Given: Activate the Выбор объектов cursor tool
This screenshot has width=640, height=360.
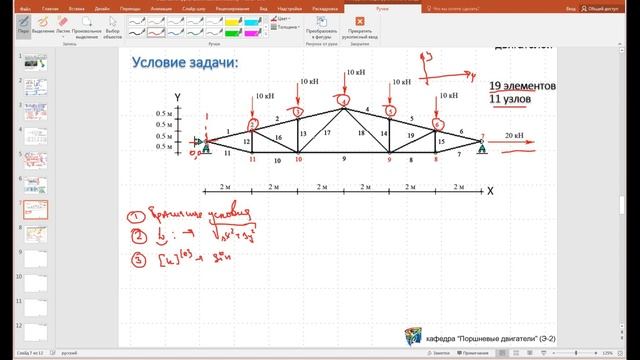Looking at the screenshot, I should point(113,27).
